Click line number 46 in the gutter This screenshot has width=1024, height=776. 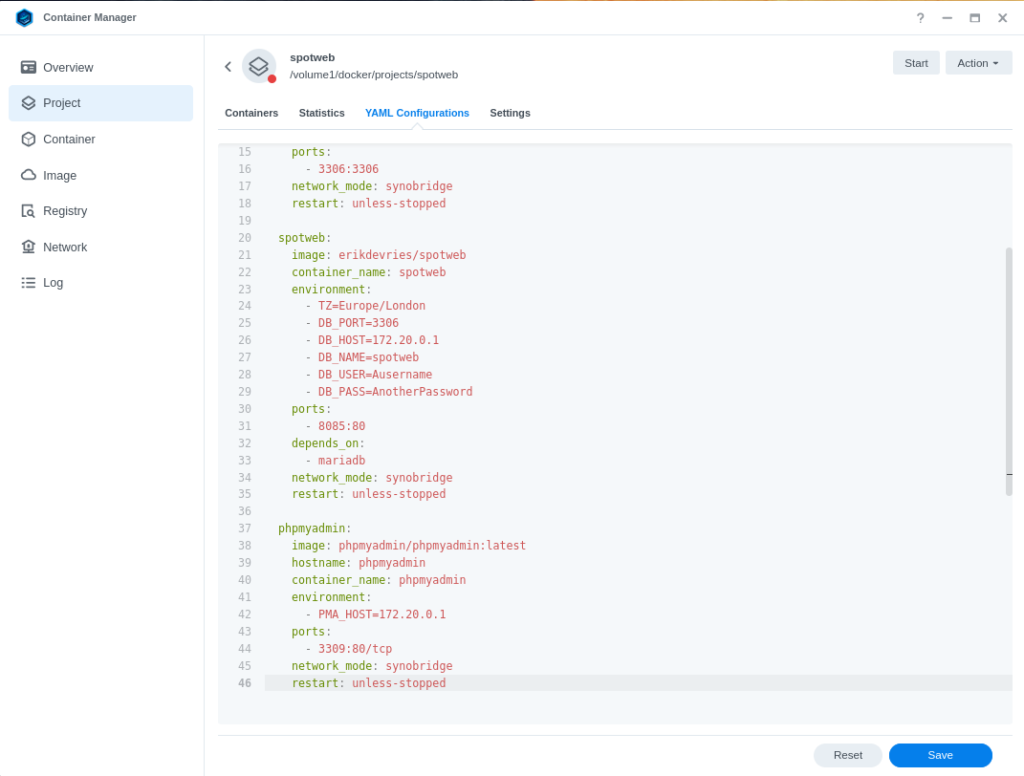click(x=244, y=683)
